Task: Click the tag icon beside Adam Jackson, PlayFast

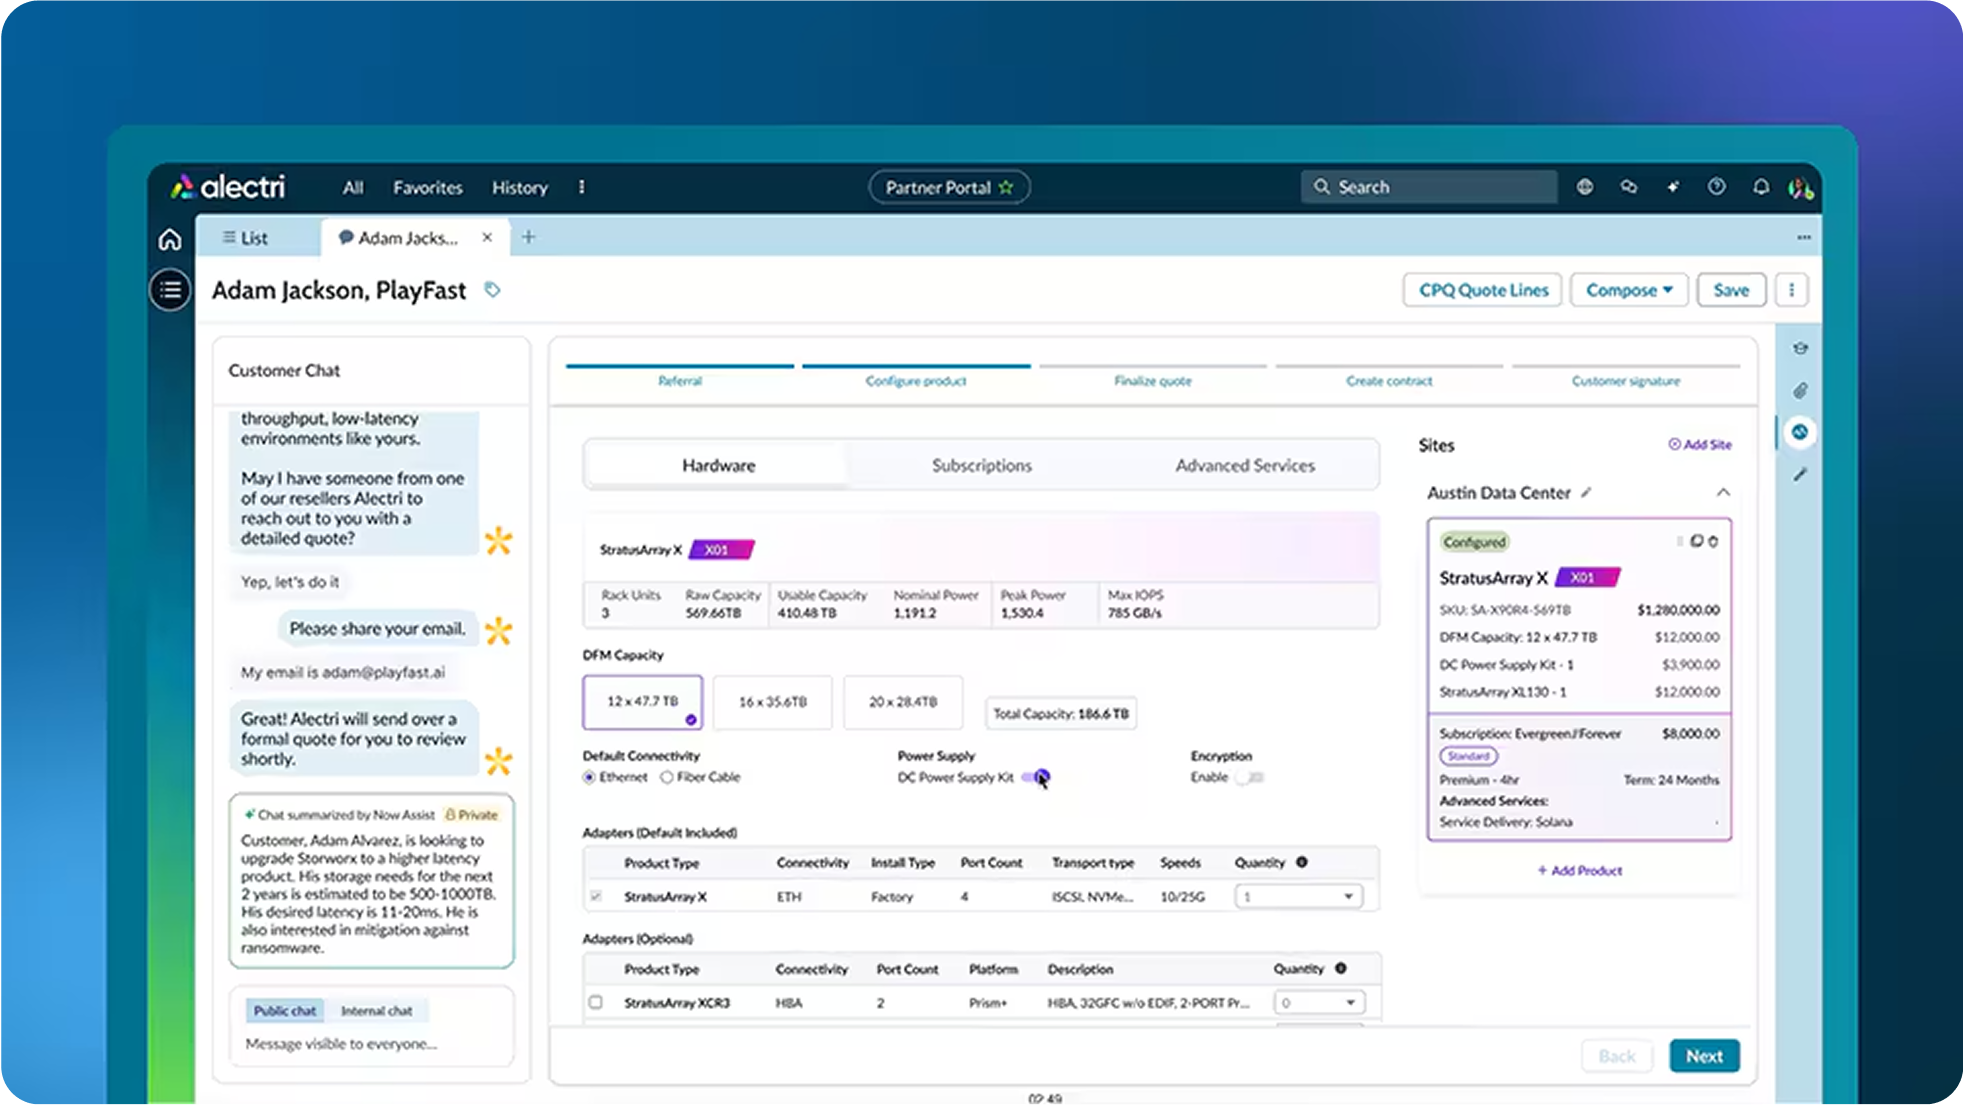Action: 492,290
